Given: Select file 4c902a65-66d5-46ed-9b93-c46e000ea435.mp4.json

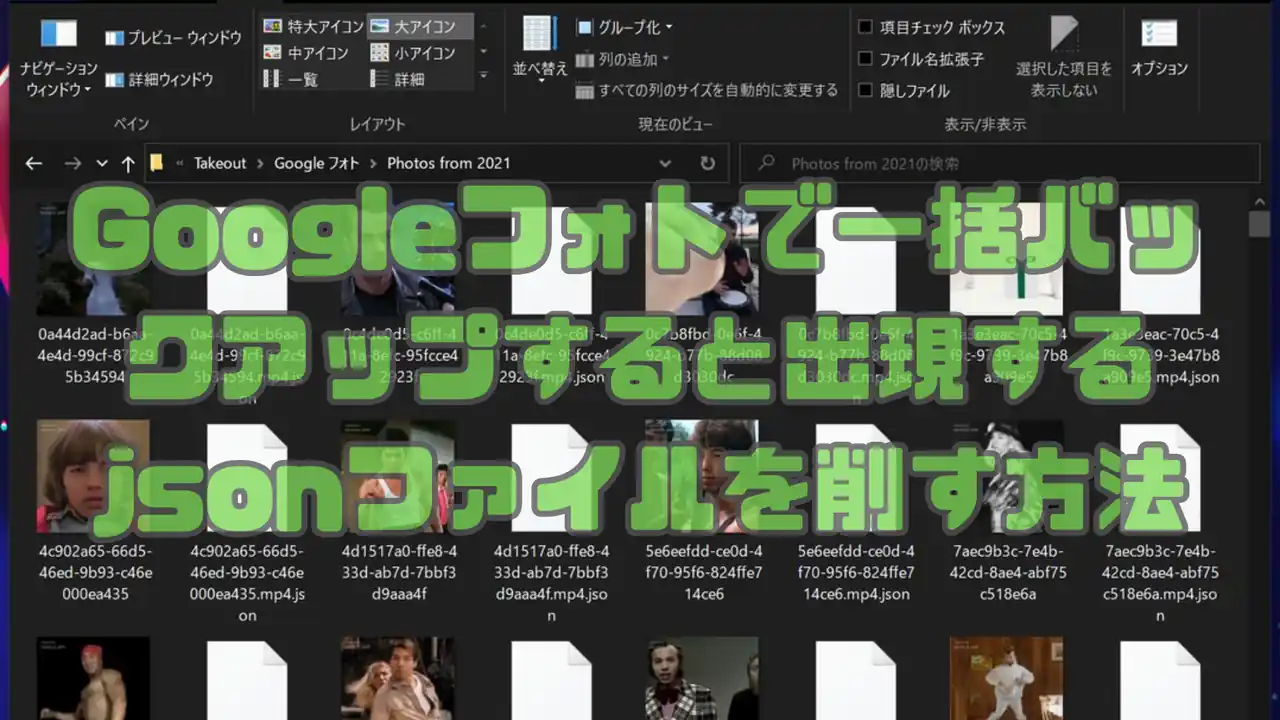Looking at the screenshot, I should coord(247,521).
